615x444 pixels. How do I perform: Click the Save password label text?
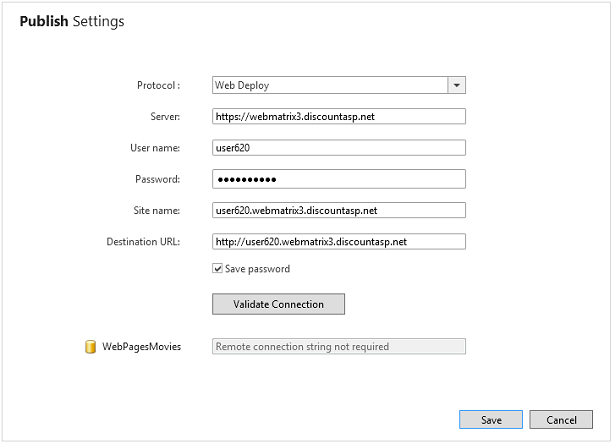pyautogui.click(x=257, y=268)
